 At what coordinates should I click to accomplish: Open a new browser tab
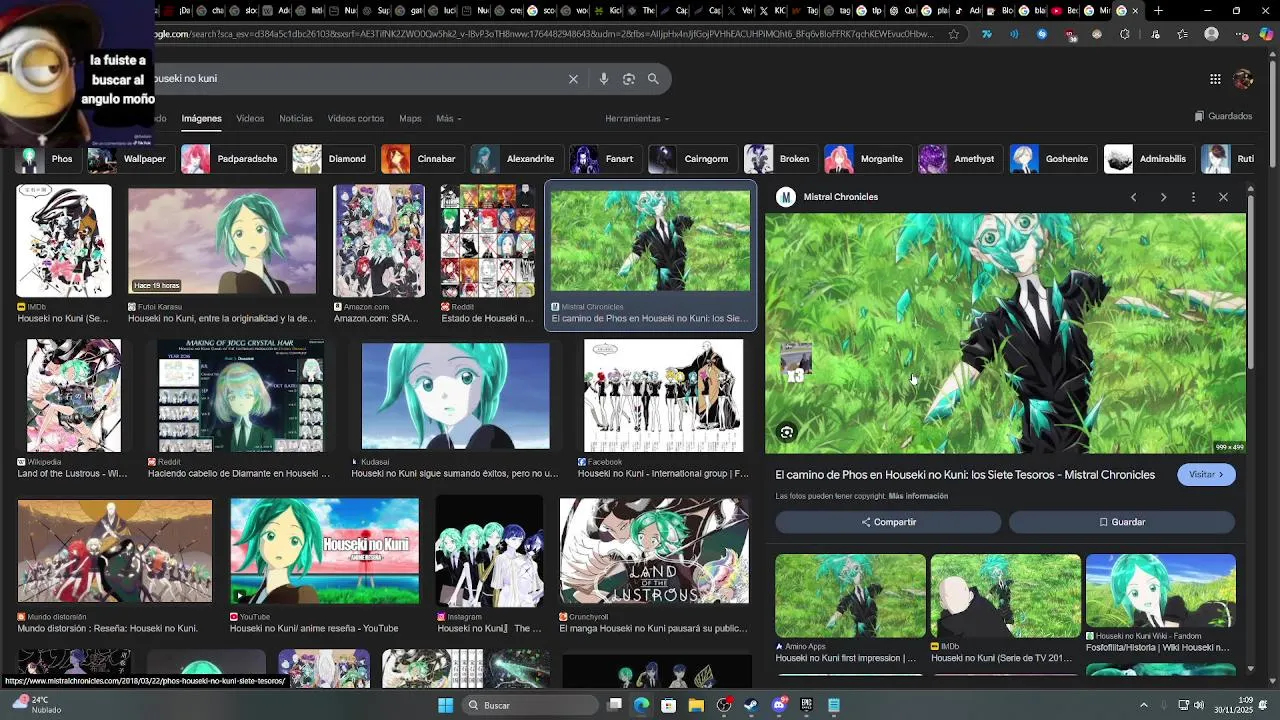pos(1158,11)
